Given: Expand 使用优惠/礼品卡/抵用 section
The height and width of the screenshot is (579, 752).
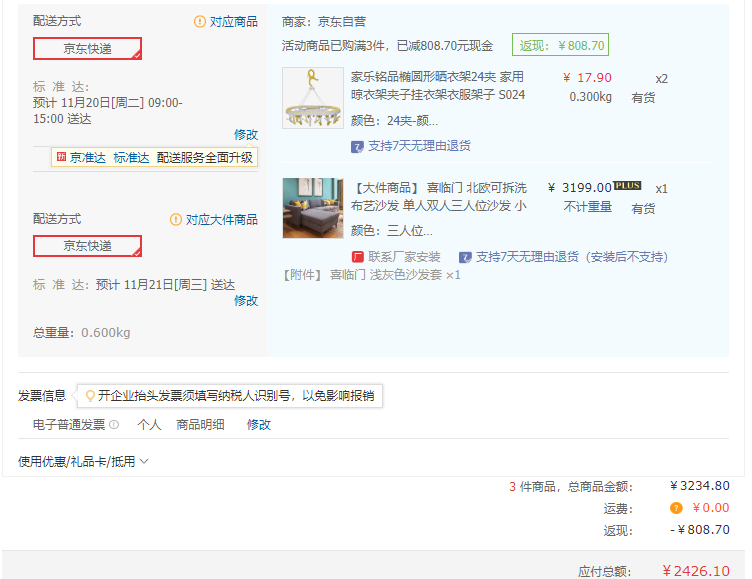Looking at the screenshot, I should point(83,461).
